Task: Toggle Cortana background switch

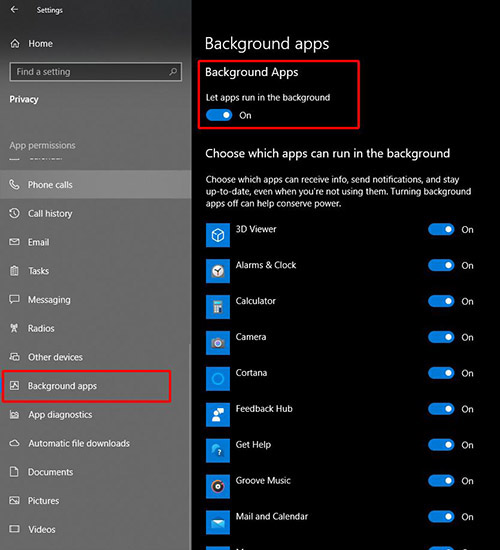Action: 441,373
